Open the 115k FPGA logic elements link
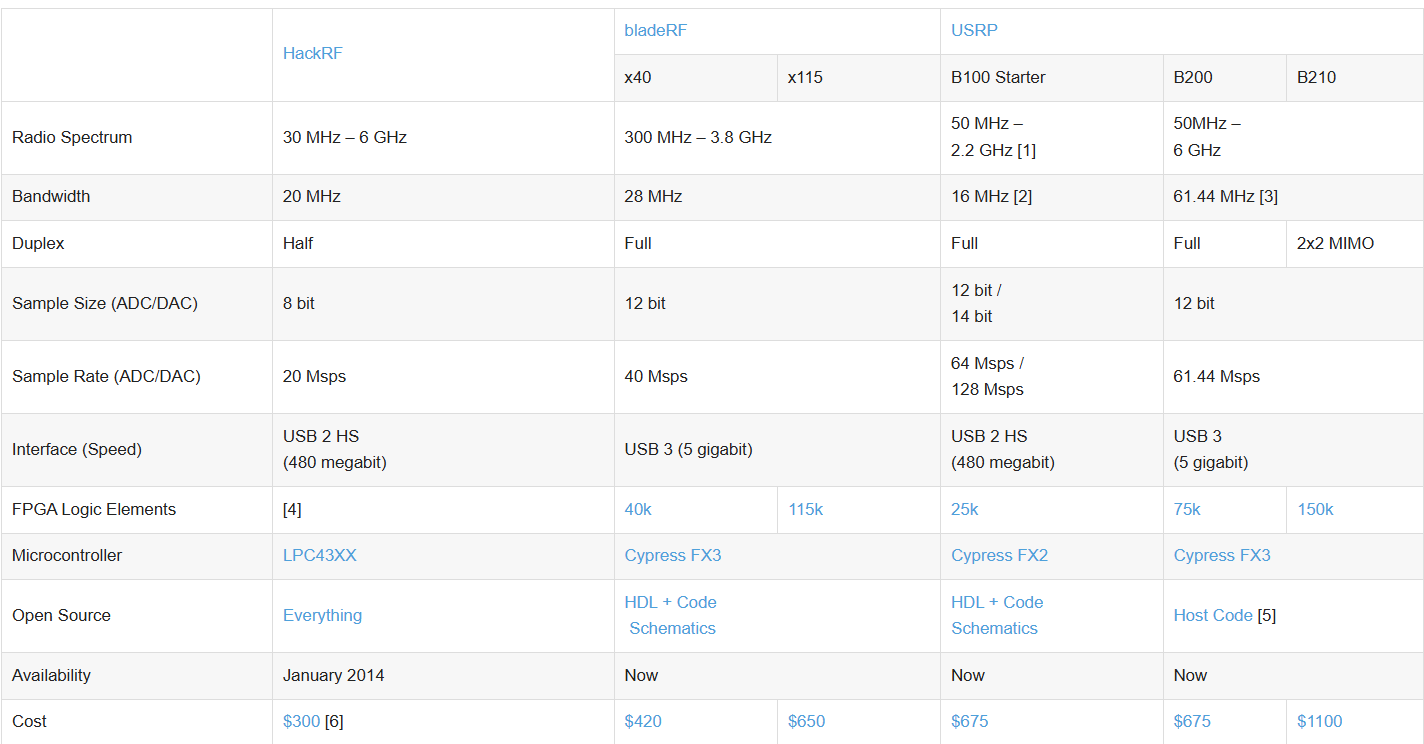1424x744 pixels. pos(805,510)
